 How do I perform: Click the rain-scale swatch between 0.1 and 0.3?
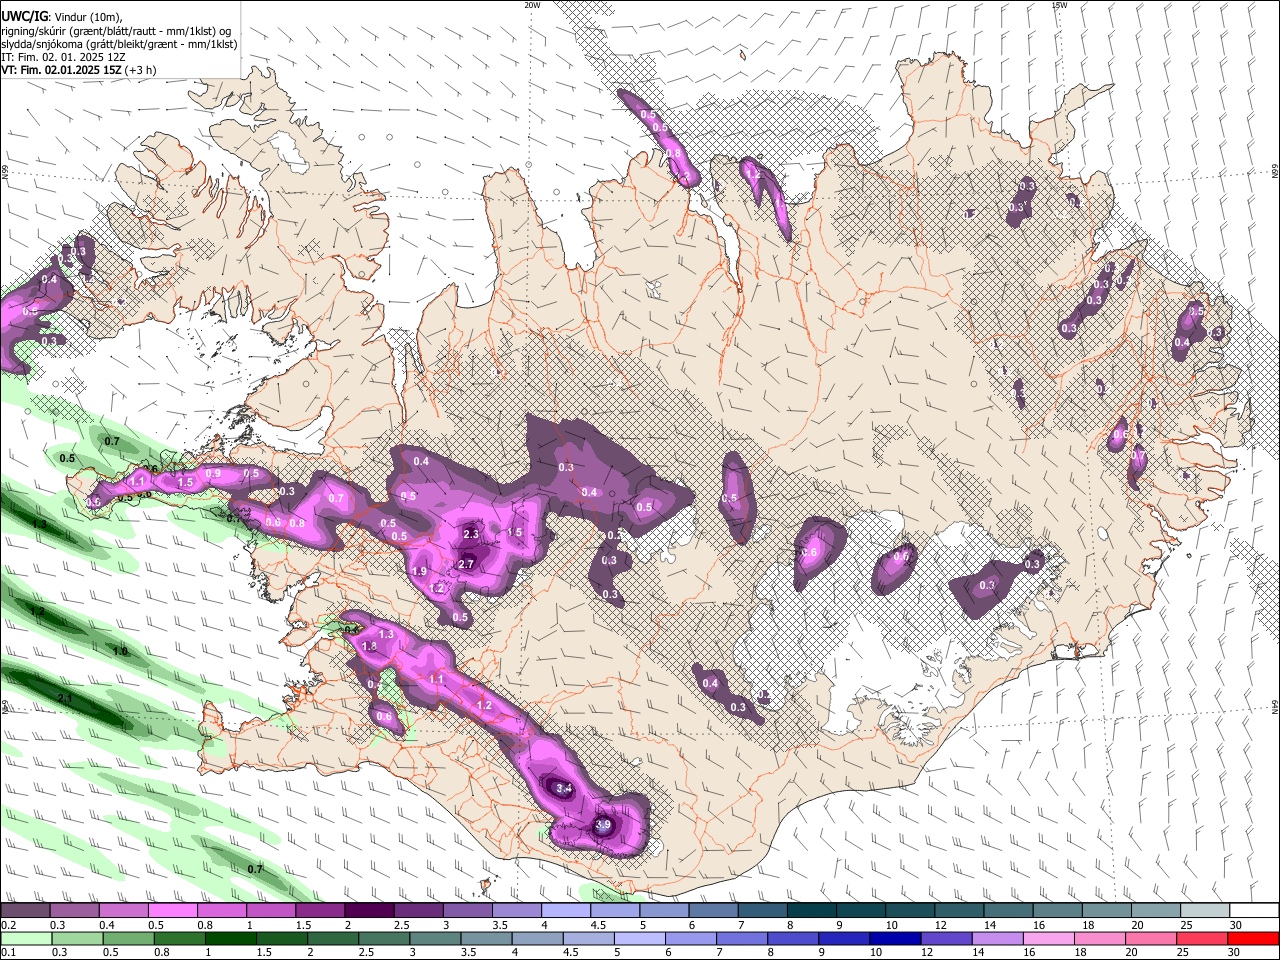point(24,938)
